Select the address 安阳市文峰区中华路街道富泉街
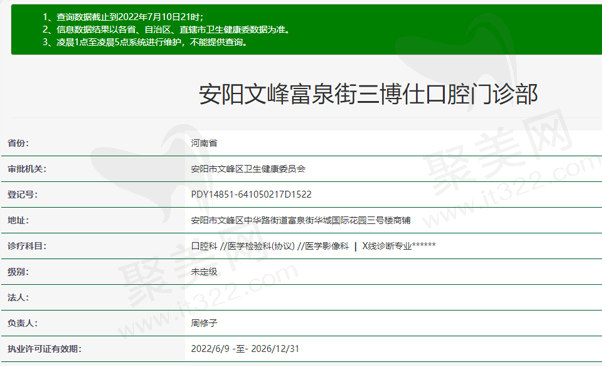602x366 pixels. 301,220
